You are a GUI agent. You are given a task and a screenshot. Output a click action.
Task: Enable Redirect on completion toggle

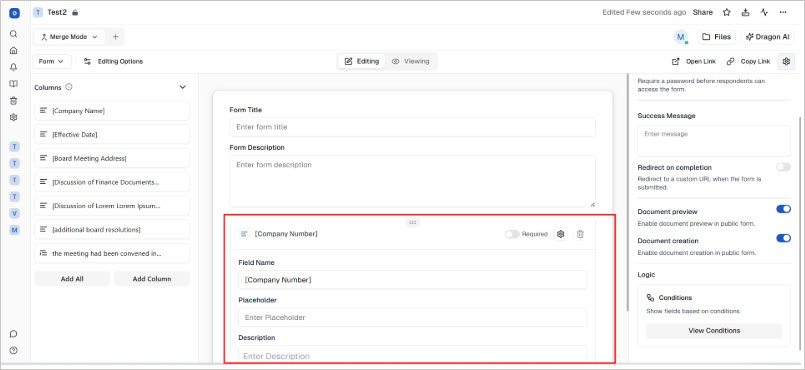783,167
